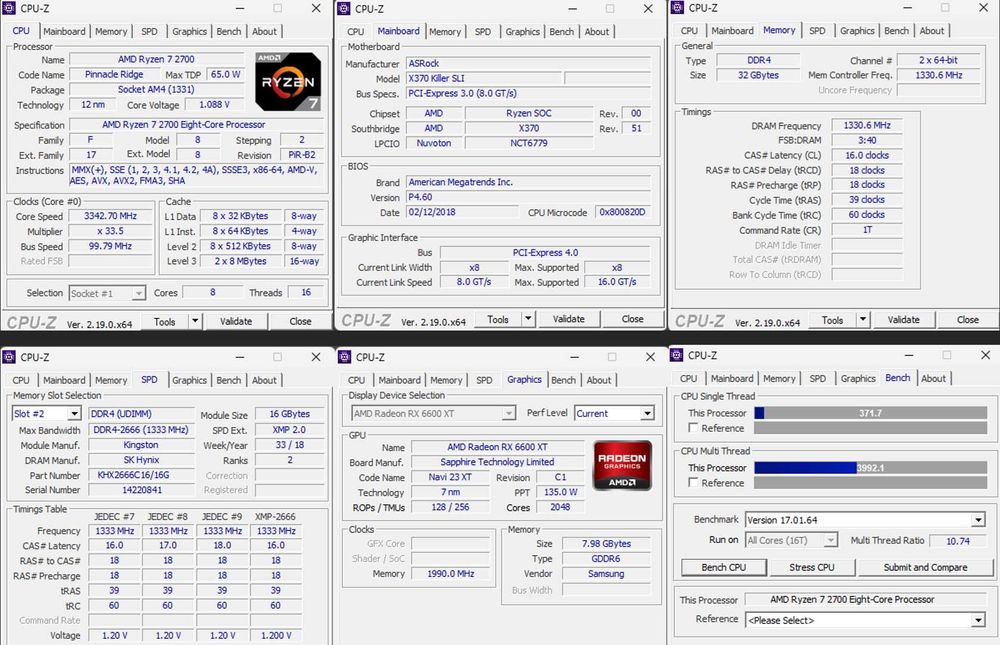
Task: Click the CPU-Z title icon in the Display Device window
Action: pos(345,357)
